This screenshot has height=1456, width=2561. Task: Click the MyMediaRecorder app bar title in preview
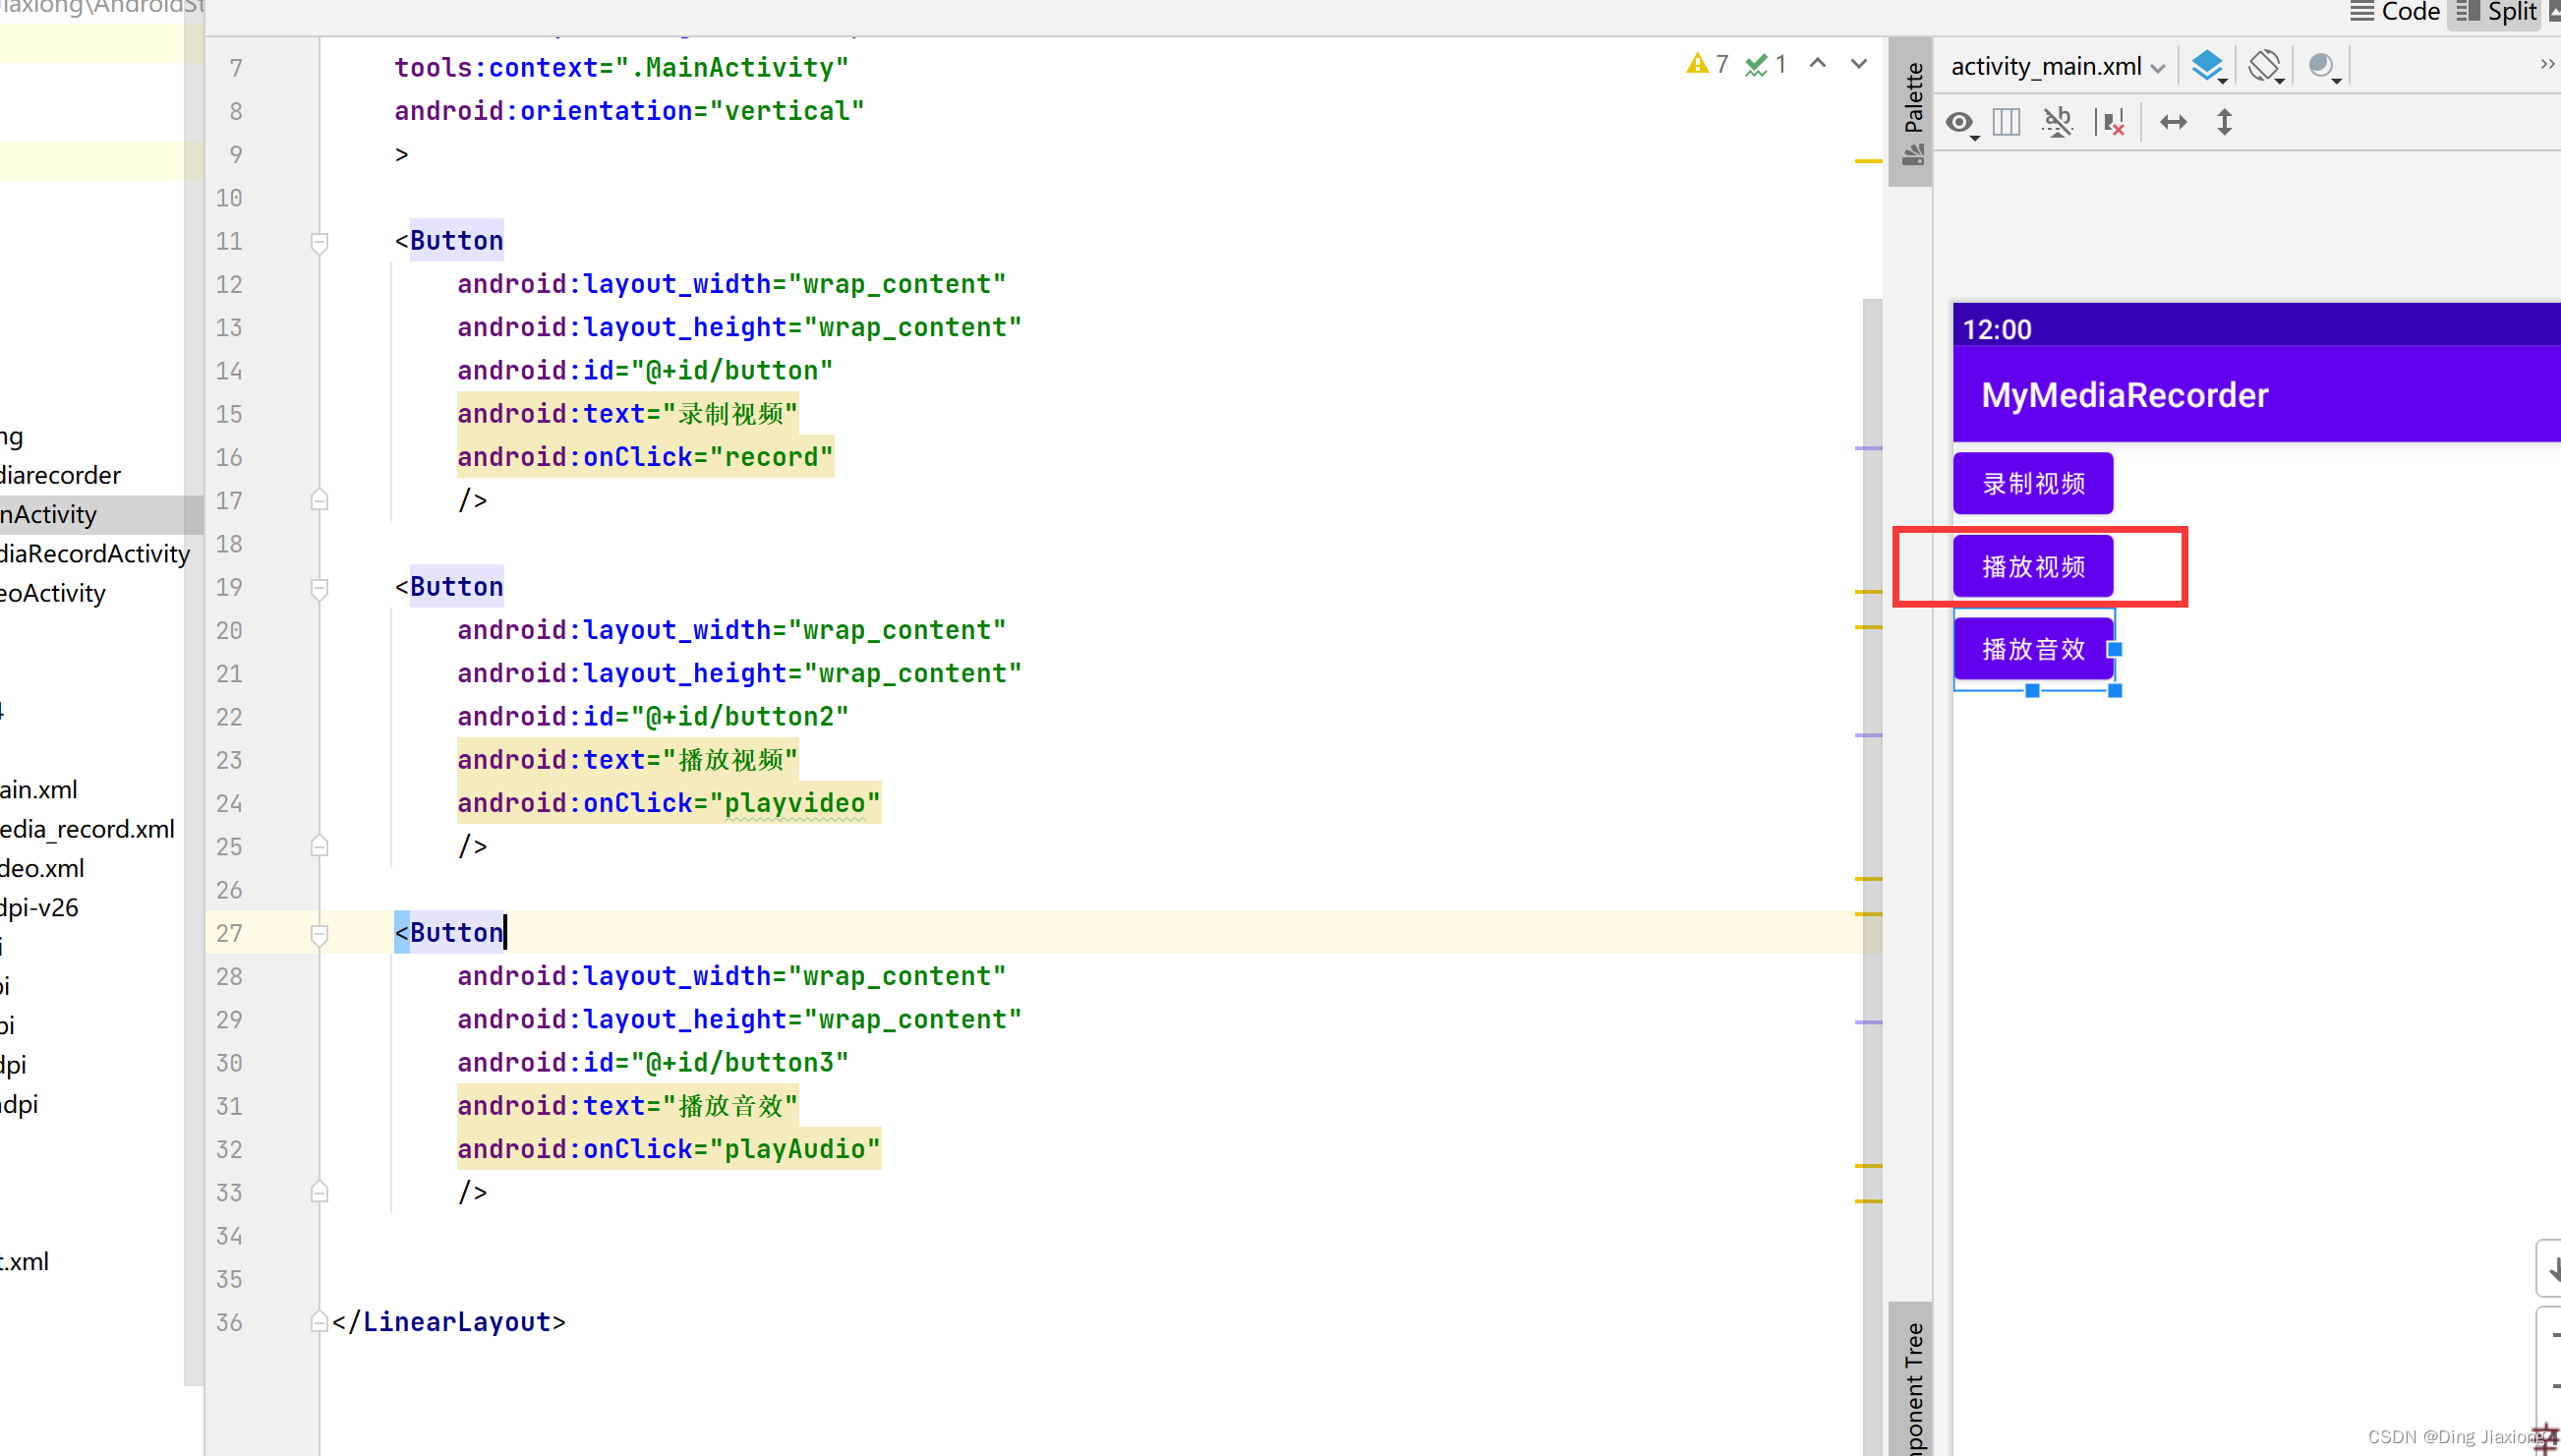[2124, 395]
